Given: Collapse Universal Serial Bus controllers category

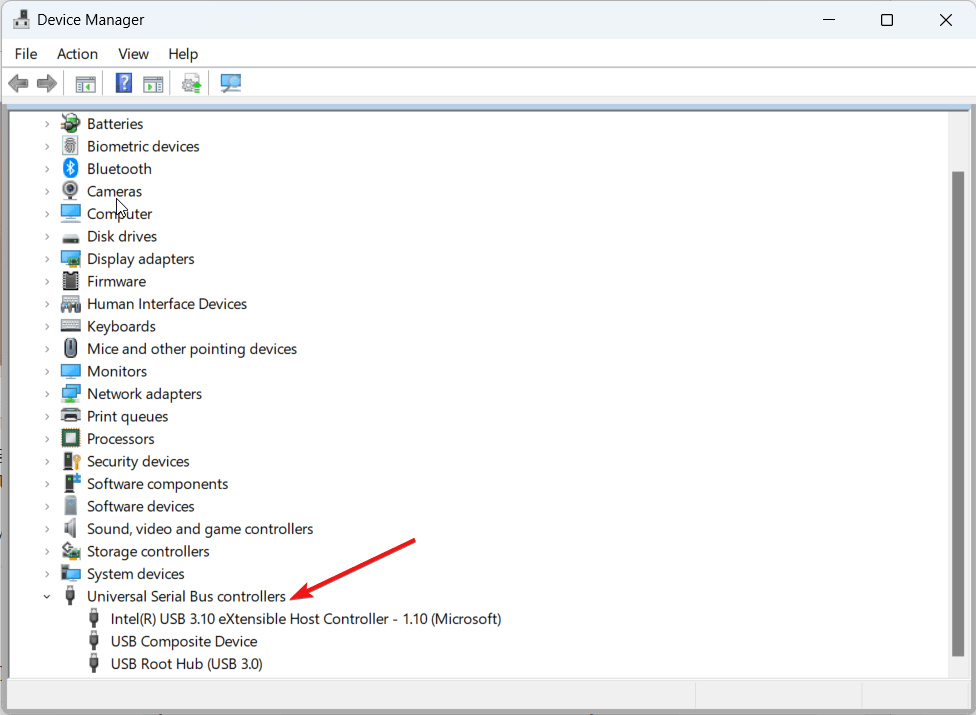Looking at the screenshot, I should [x=47, y=596].
